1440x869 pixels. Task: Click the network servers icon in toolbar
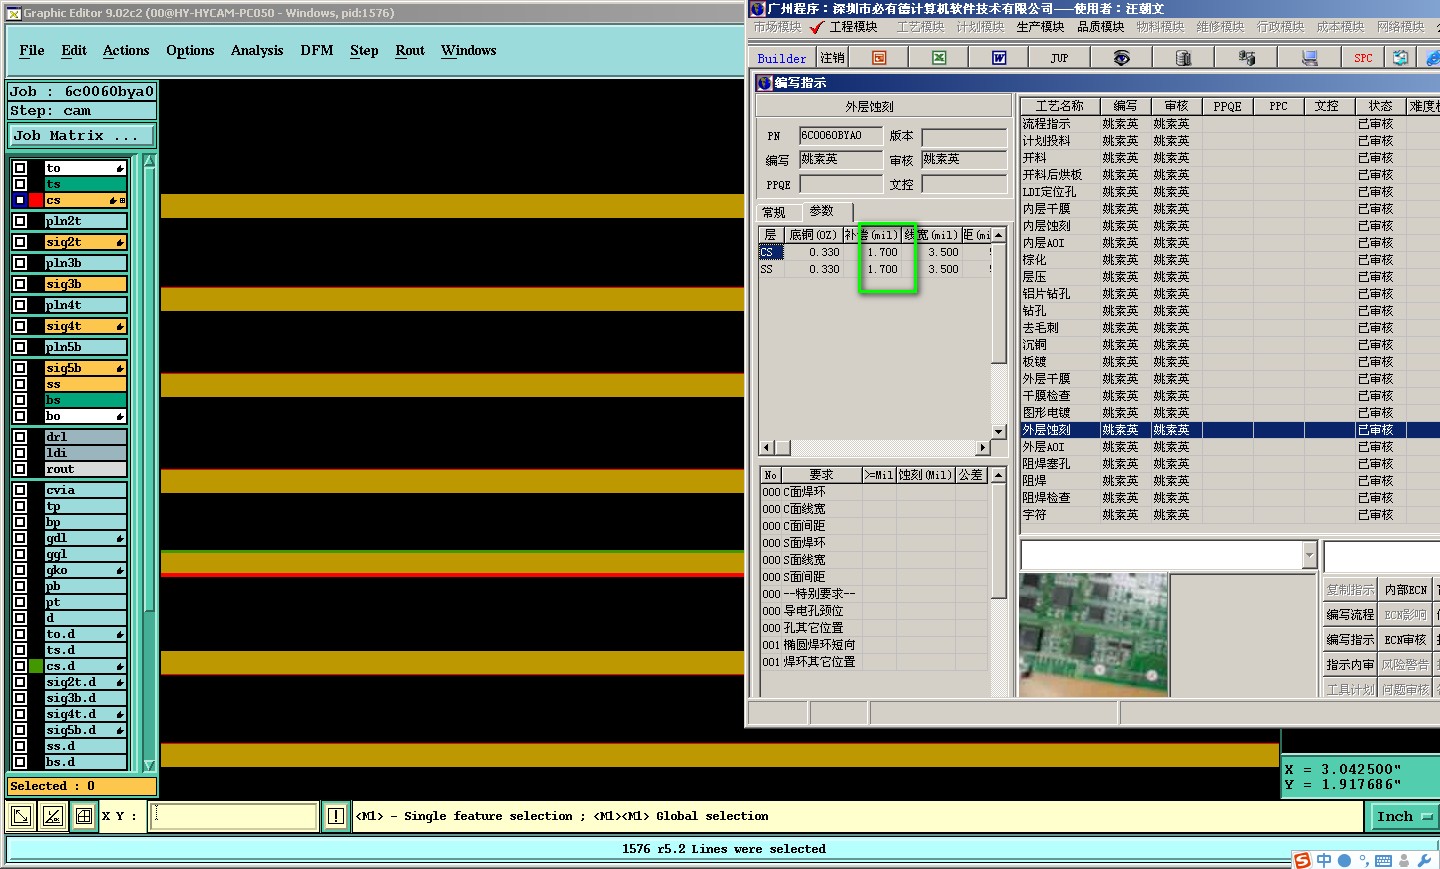click(x=1246, y=58)
